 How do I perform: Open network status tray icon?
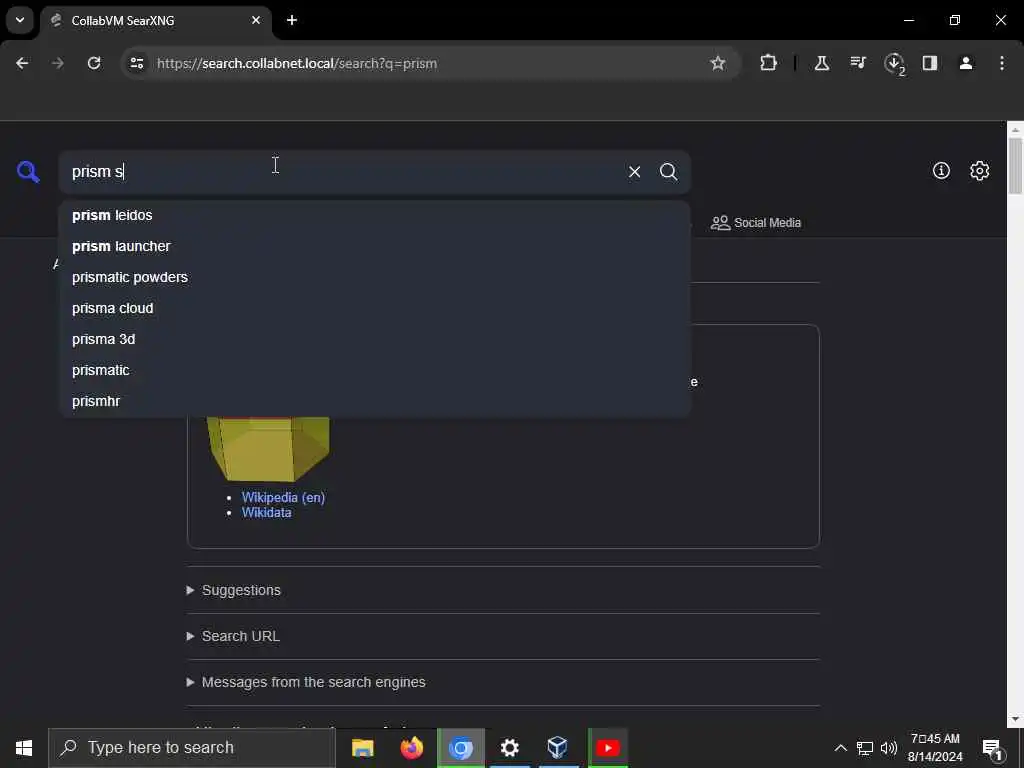pyautogui.click(x=865, y=748)
